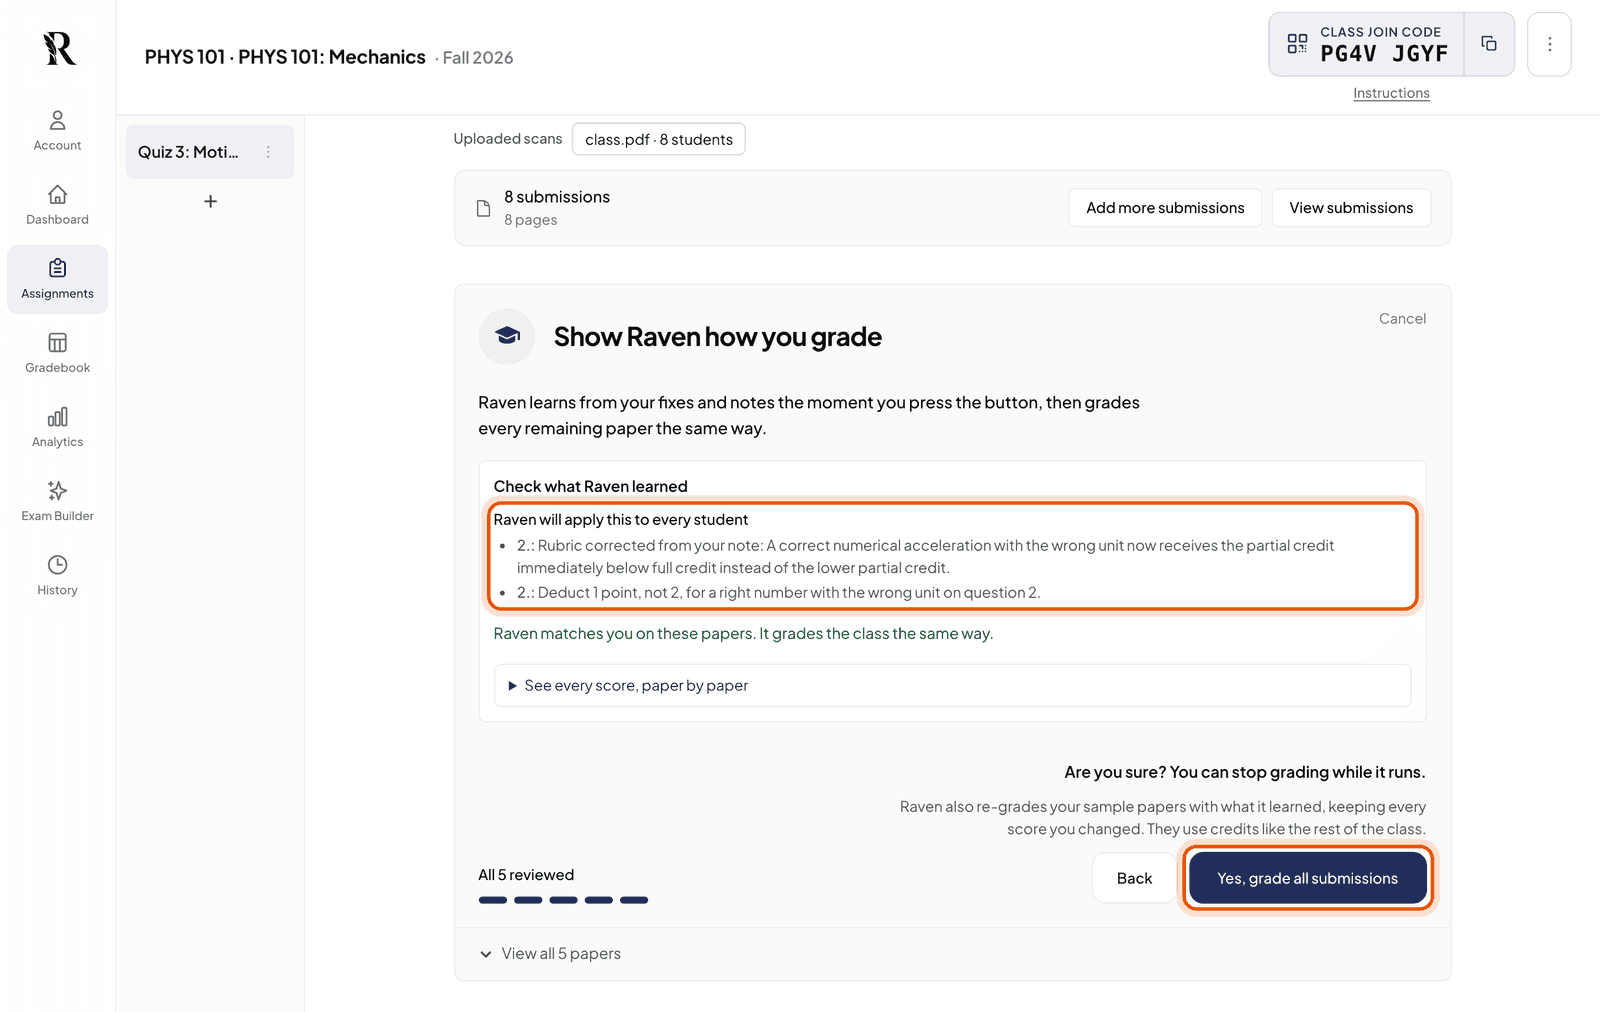Open Assignments clipboard icon

pyautogui.click(x=58, y=268)
